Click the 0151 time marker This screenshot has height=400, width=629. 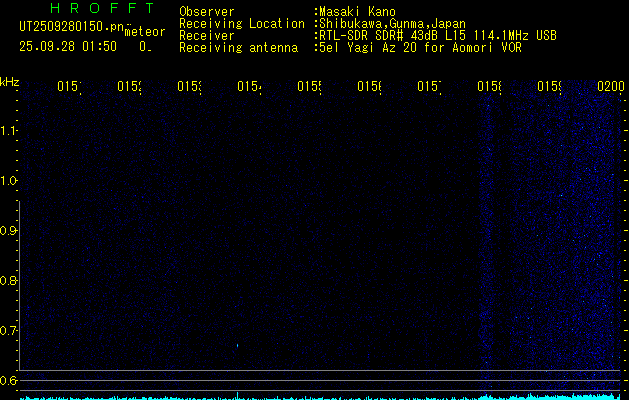click(x=69, y=86)
